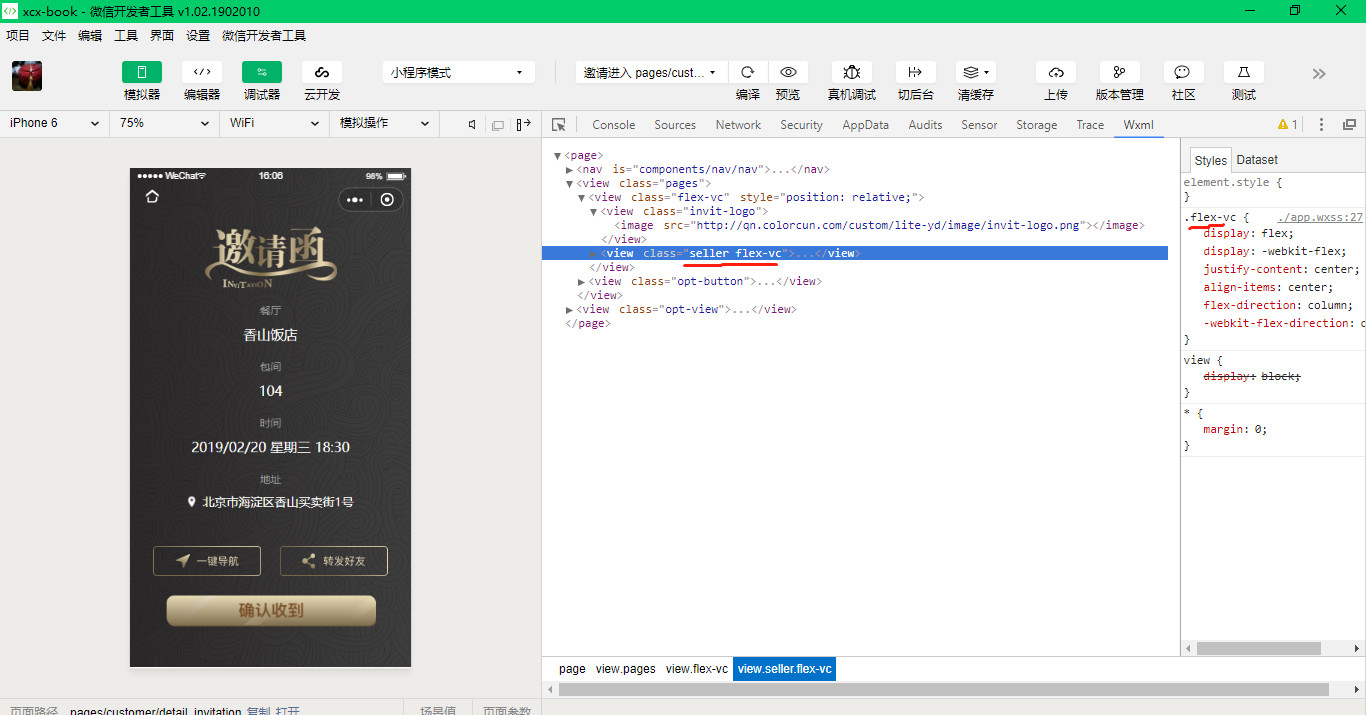Click view.pages in the breadcrumb
Viewport: 1366px width, 715px height.
626,669
